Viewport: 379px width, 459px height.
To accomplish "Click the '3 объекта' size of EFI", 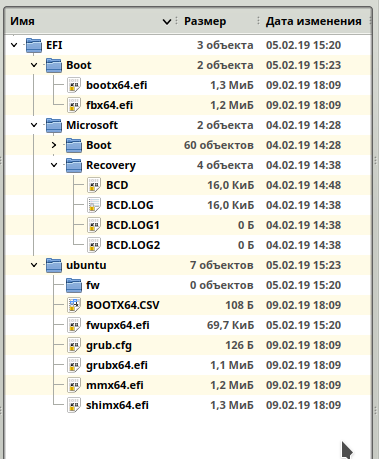I will (225, 45).
